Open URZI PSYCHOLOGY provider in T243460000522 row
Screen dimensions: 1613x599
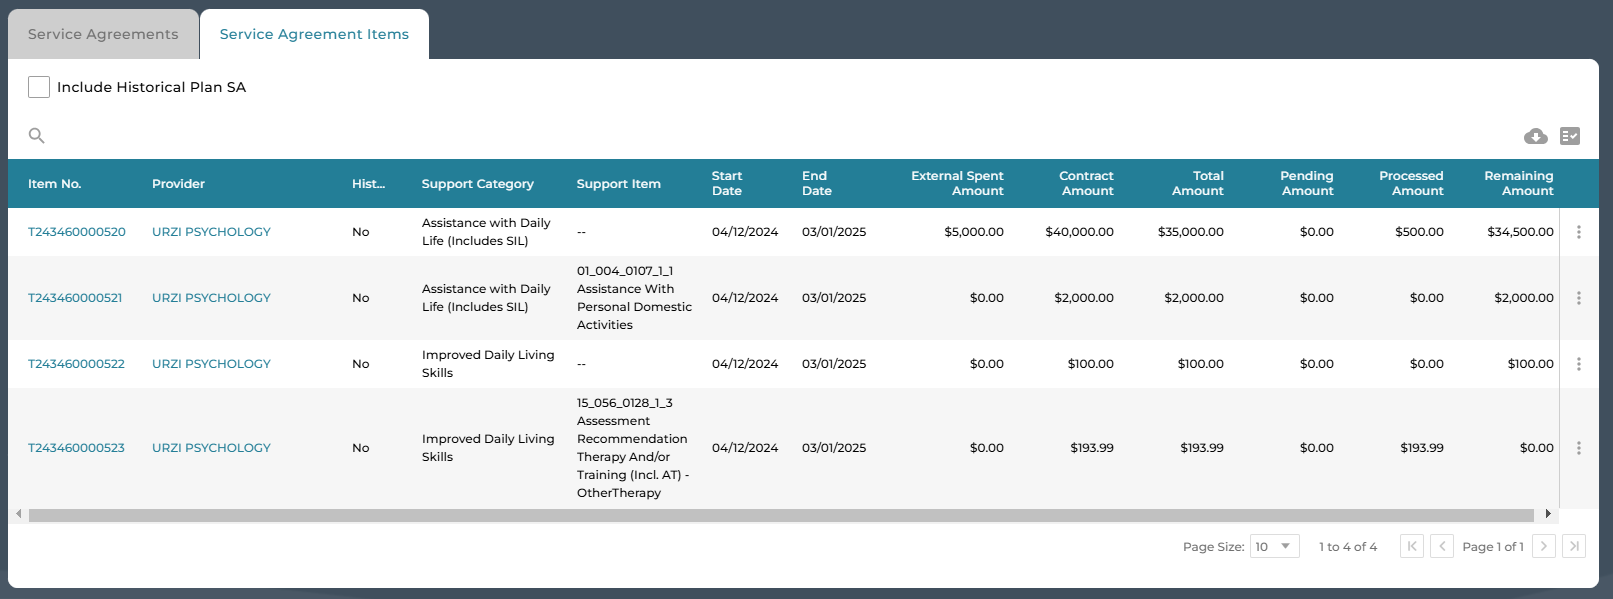click(211, 364)
